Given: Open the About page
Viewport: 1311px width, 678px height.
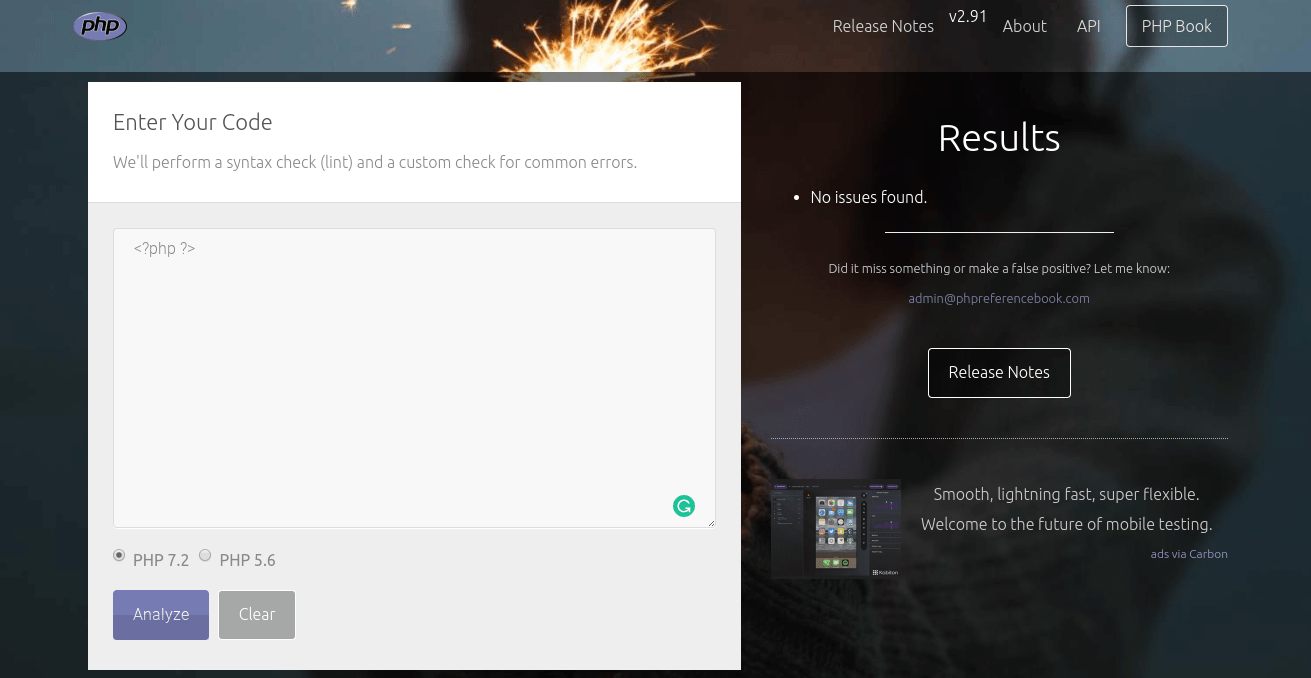Looking at the screenshot, I should (x=1024, y=26).
